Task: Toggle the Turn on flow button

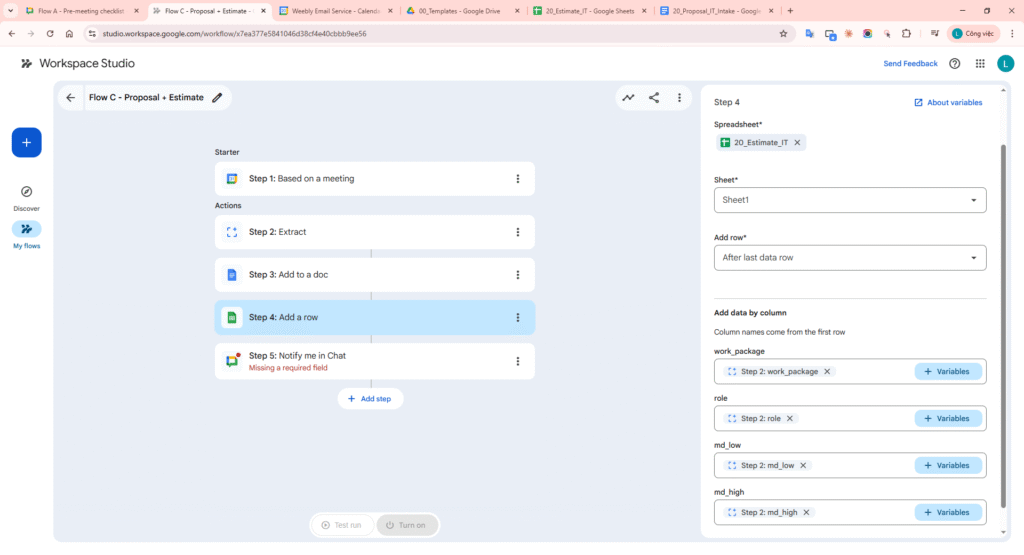Action: pyautogui.click(x=406, y=525)
